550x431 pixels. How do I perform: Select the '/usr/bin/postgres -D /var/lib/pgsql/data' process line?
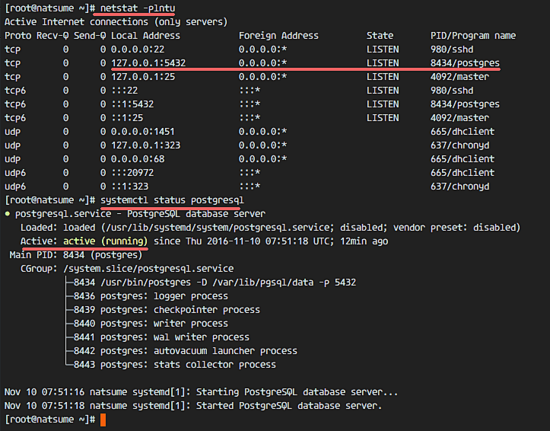pos(215,282)
